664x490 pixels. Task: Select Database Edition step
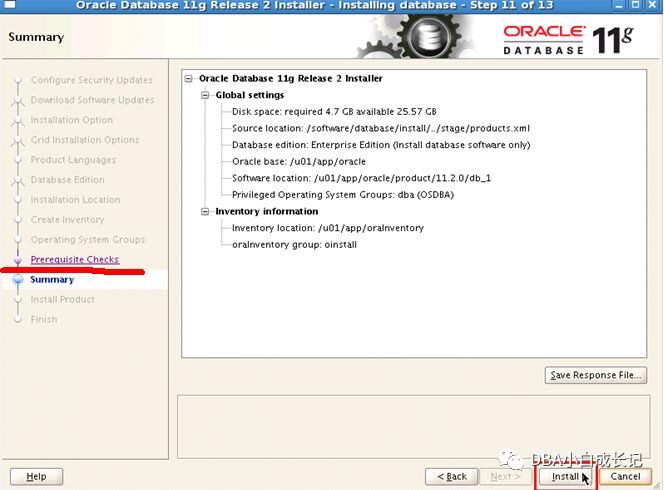[67, 180]
